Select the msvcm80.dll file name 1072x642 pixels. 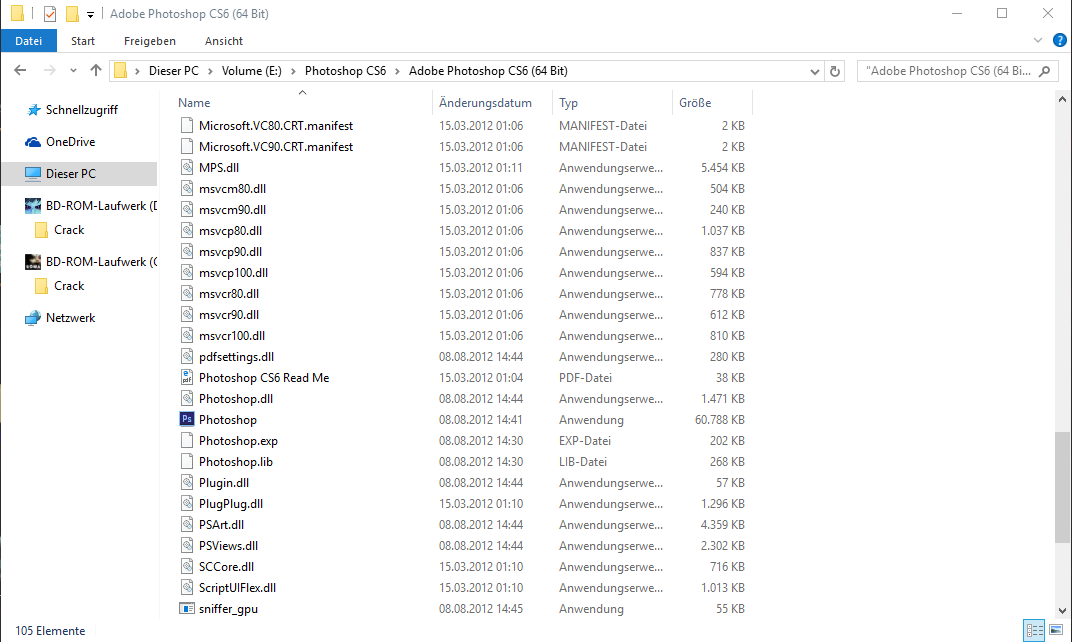pyautogui.click(x=232, y=189)
